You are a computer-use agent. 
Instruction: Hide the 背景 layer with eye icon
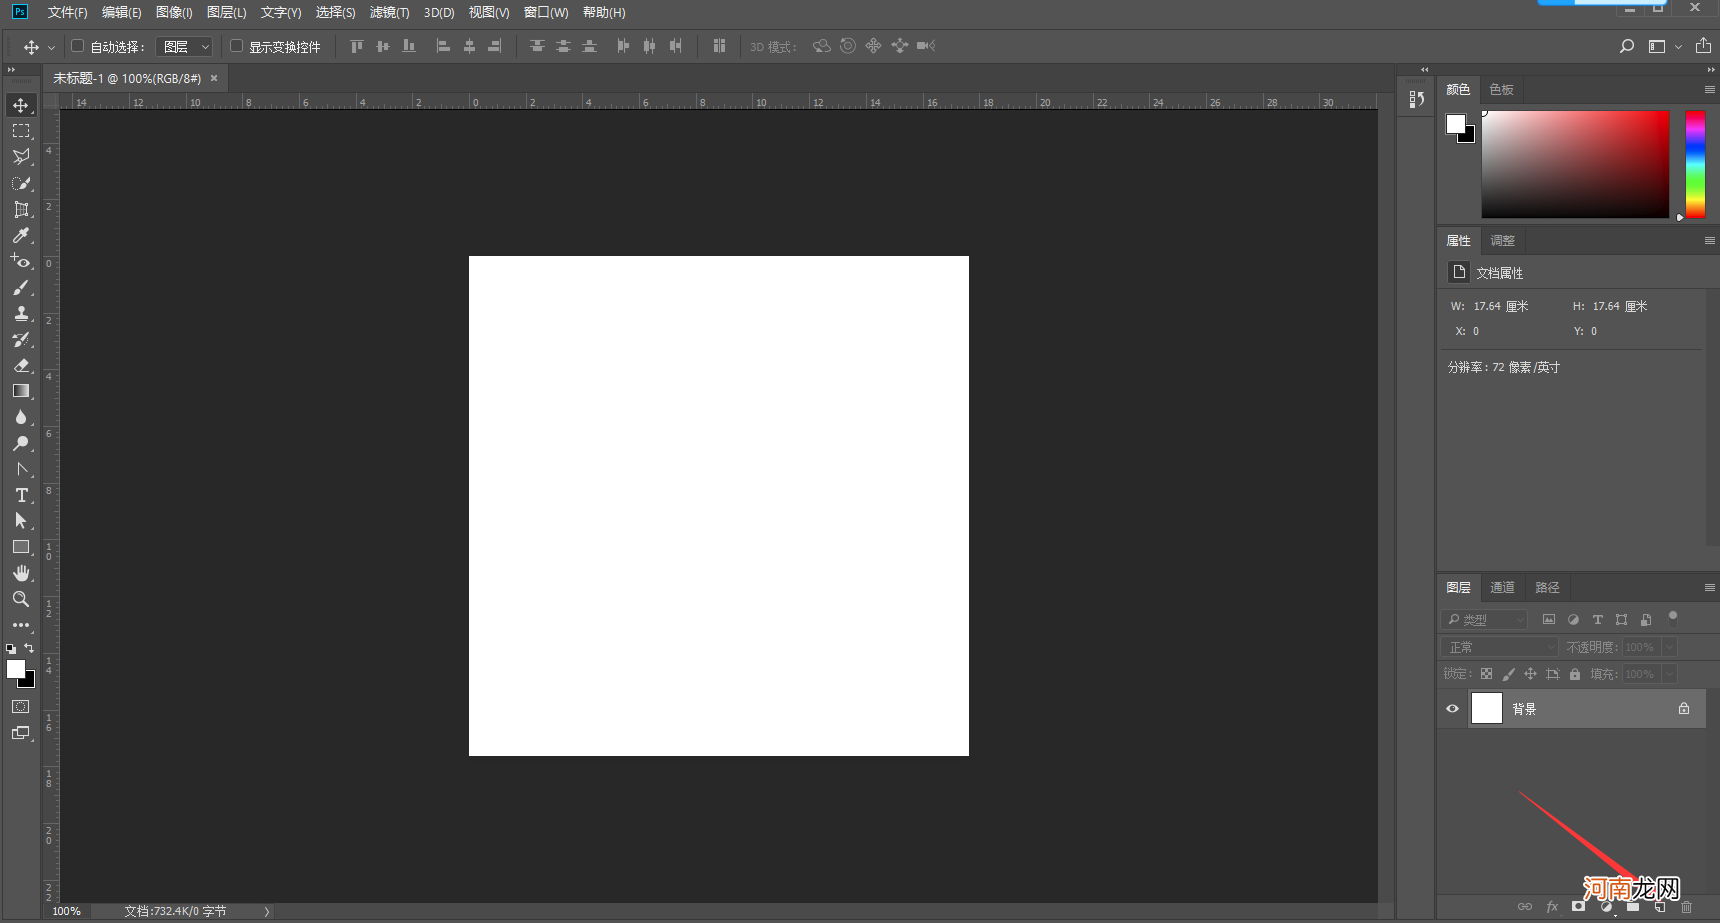(1452, 709)
